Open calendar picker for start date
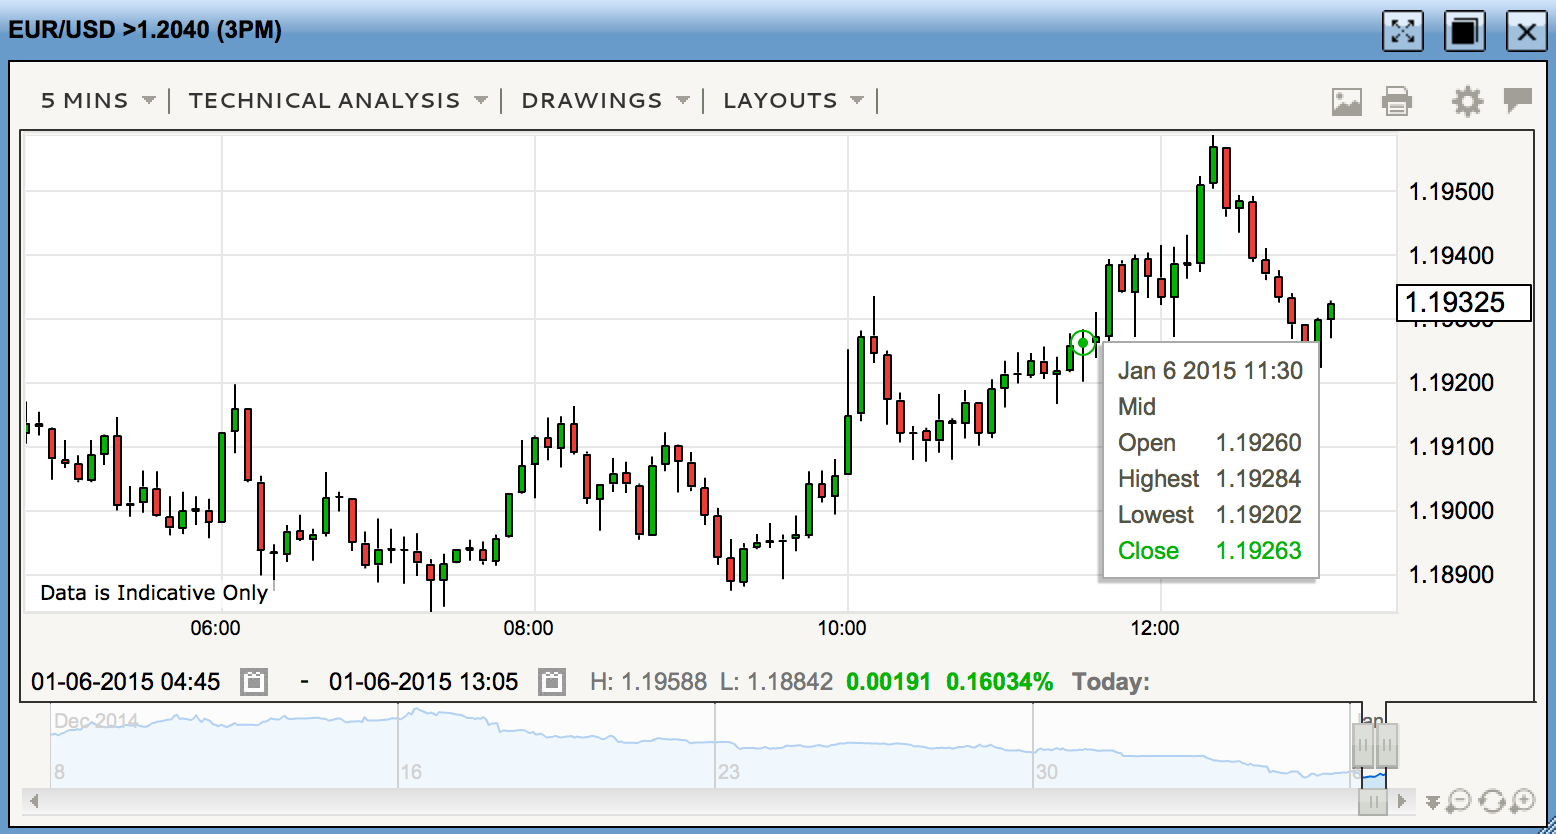The width and height of the screenshot is (1556, 834). pyautogui.click(x=254, y=682)
